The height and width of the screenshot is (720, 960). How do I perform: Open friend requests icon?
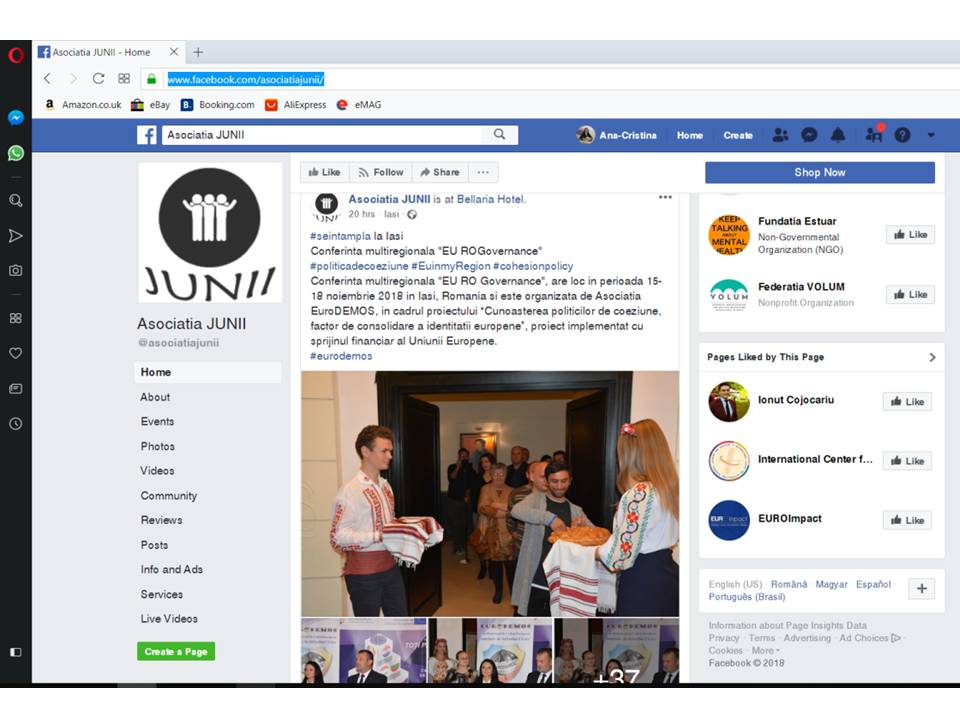780,135
